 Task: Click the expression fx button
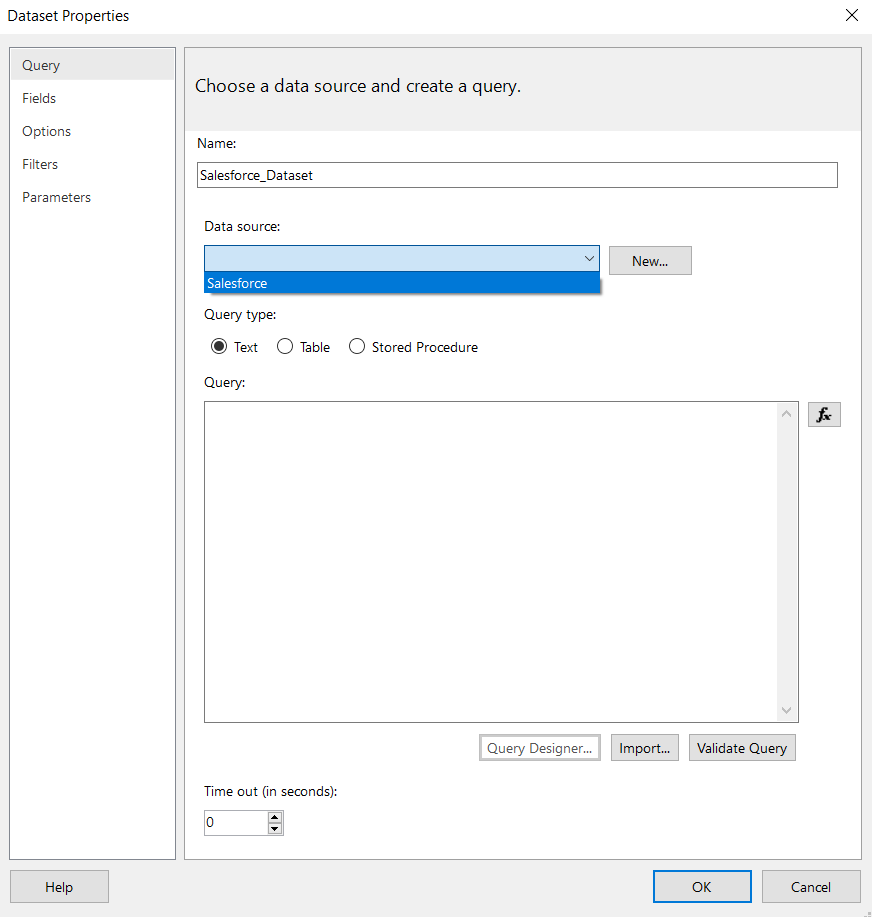click(x=824, y=415)
